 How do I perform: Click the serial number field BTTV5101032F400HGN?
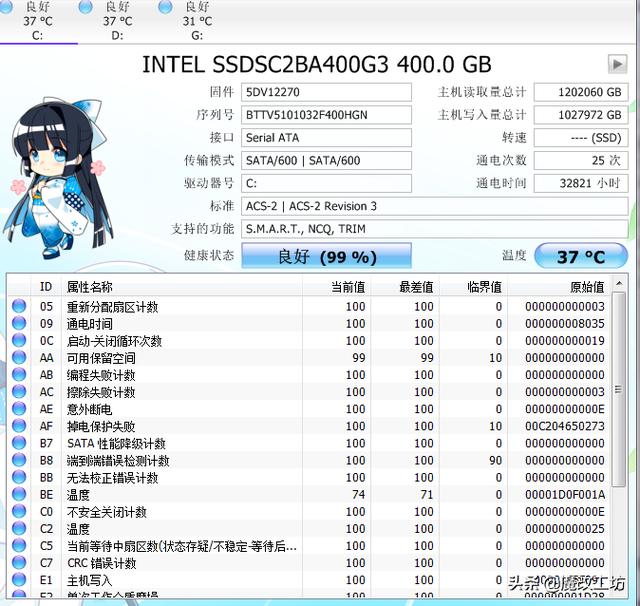(327, 115)
